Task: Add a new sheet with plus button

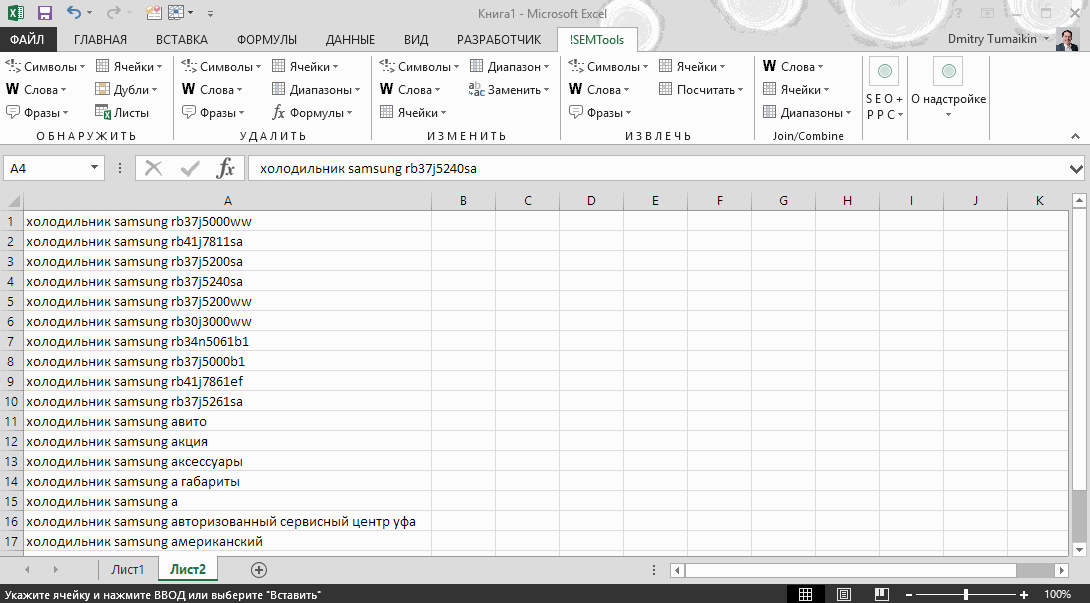Action: (259, 570)
